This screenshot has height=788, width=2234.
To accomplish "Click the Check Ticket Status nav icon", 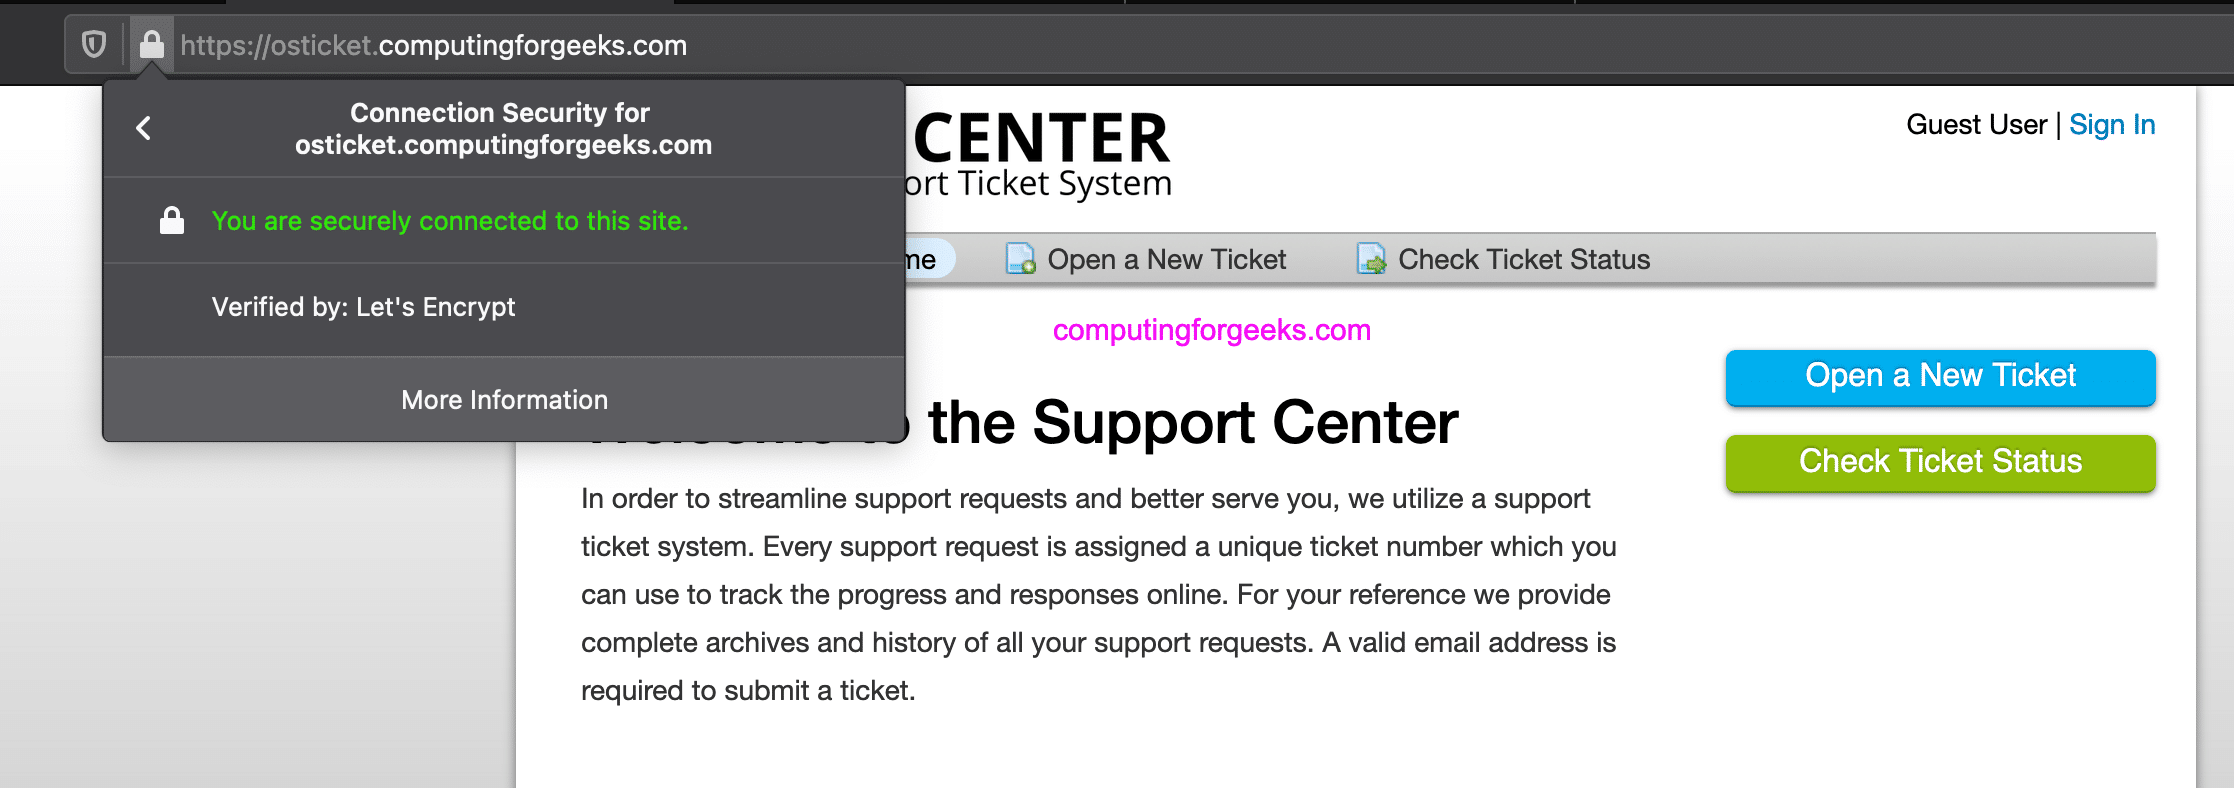I will 1371,259.
